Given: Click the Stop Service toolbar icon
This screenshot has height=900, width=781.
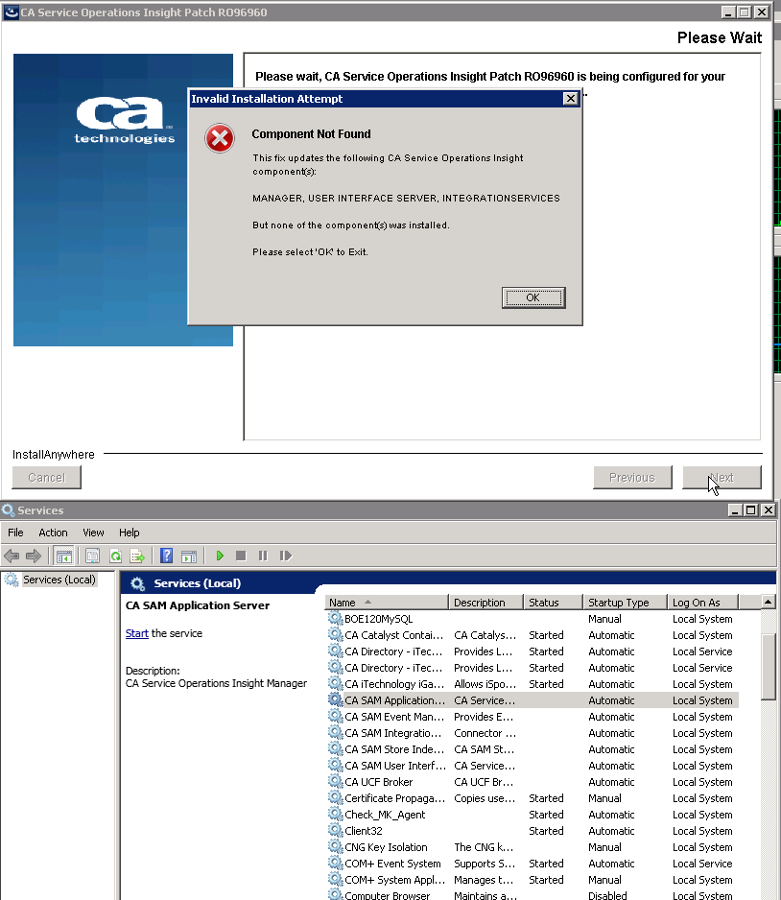Looking at the screenshot, I should [241, 556].
